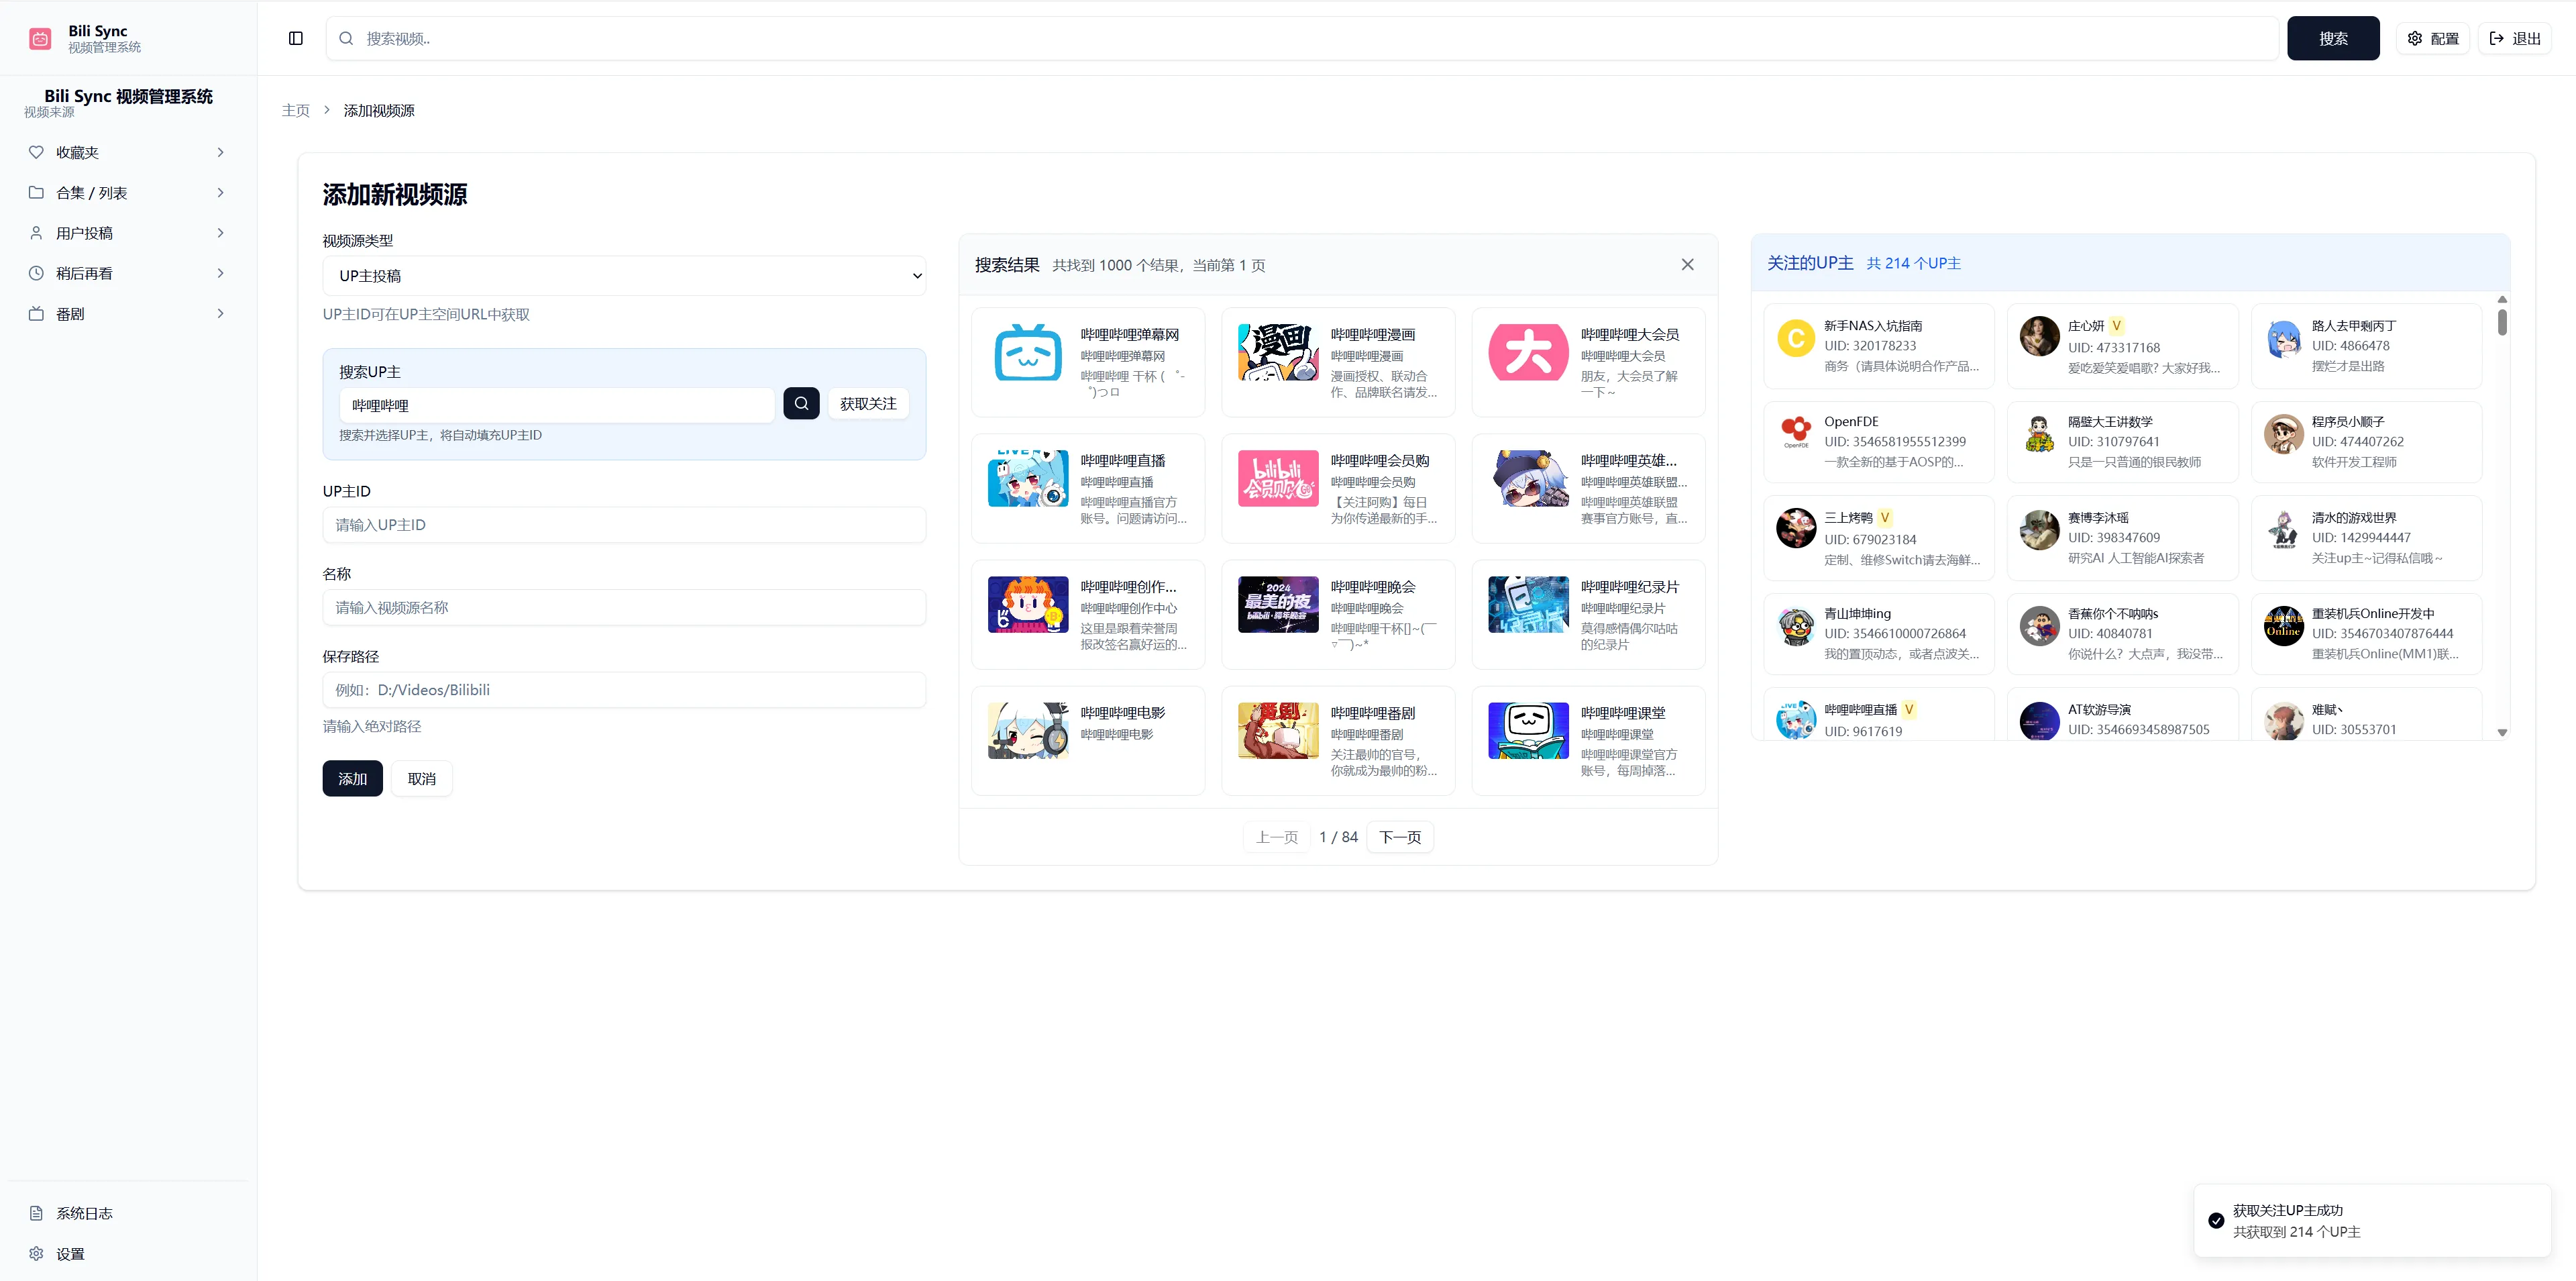The image size is (2576, 1281).
Task: Click the 哔哩哔哩大会员 pink avatar
Action: pyautogui.click(x=1528, y=352)
